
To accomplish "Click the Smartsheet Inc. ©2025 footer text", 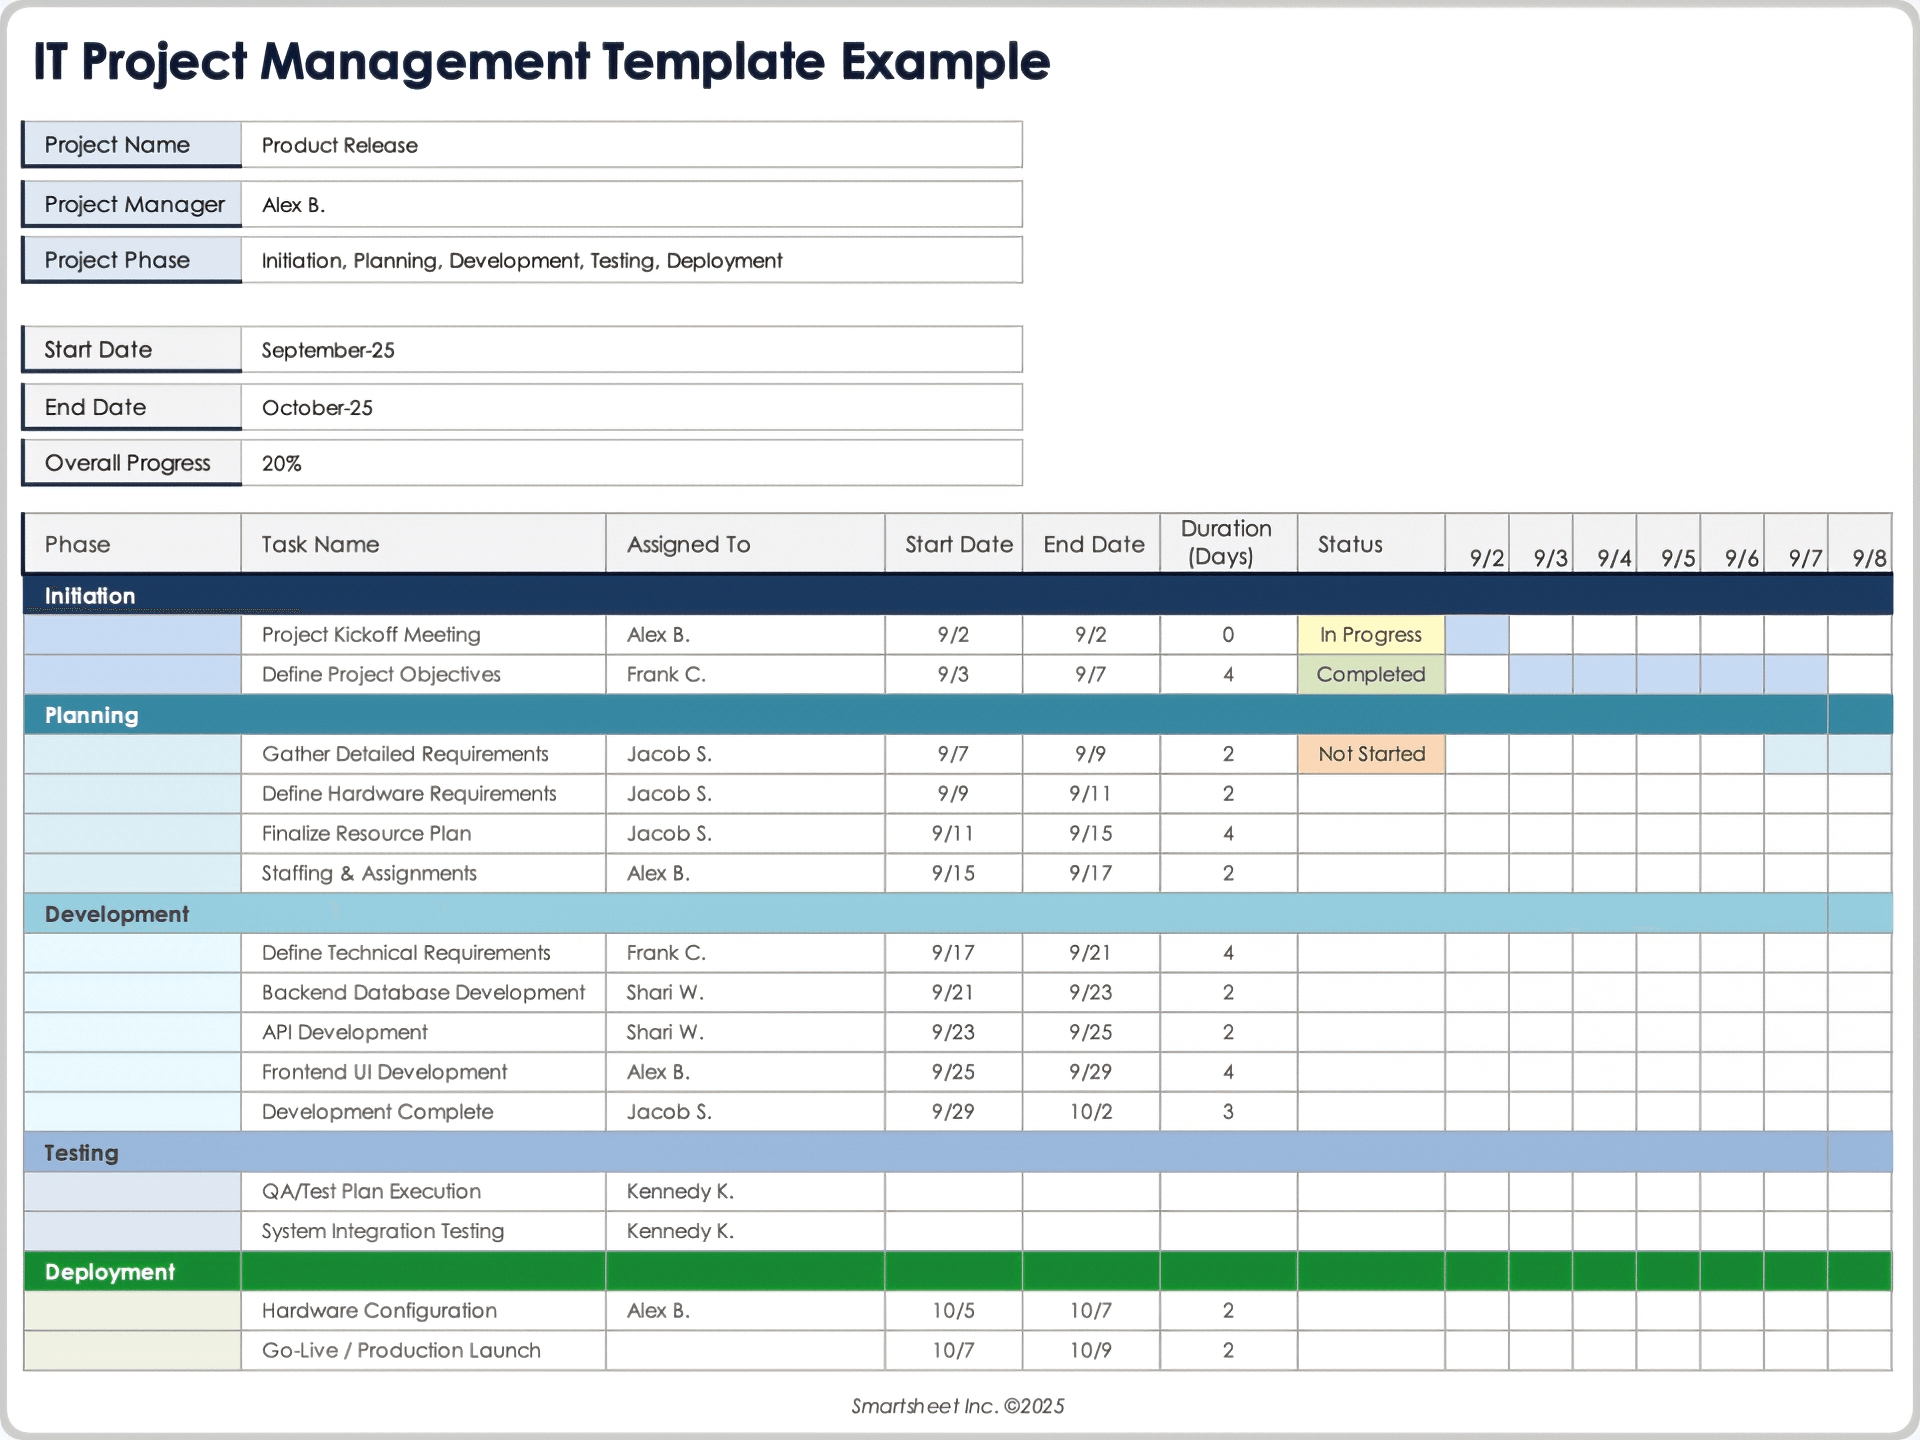I will point(957,1406).
